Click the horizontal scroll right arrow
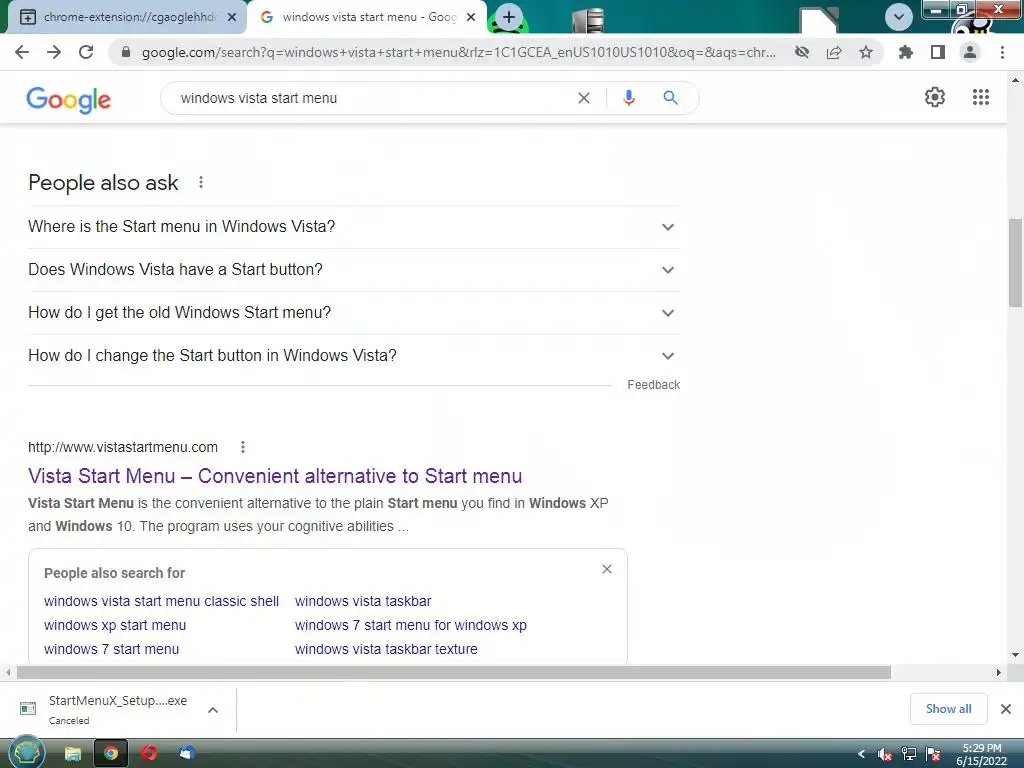The height and width of the screenshot is (768, 1024). tap(999, 673)
